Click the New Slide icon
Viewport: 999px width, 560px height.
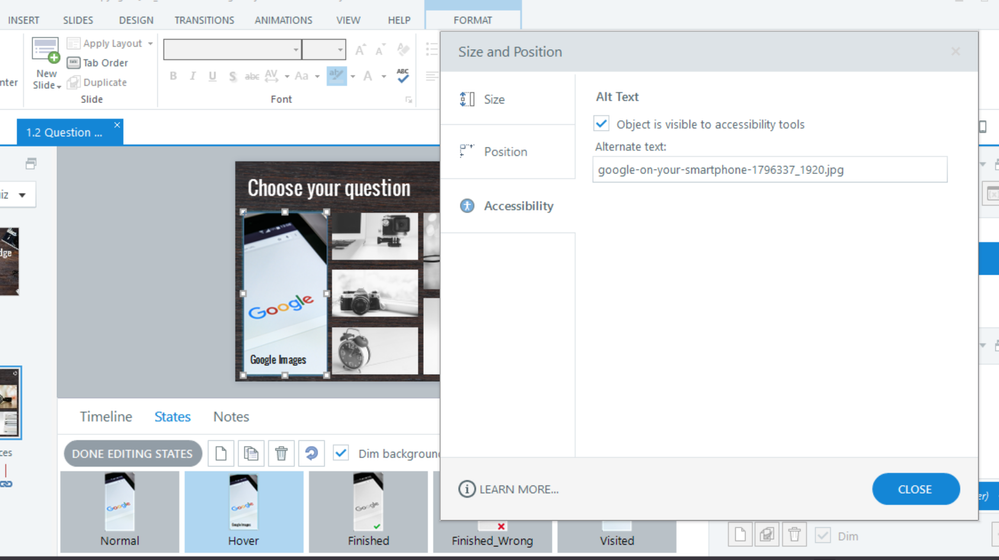click(46, 50)
